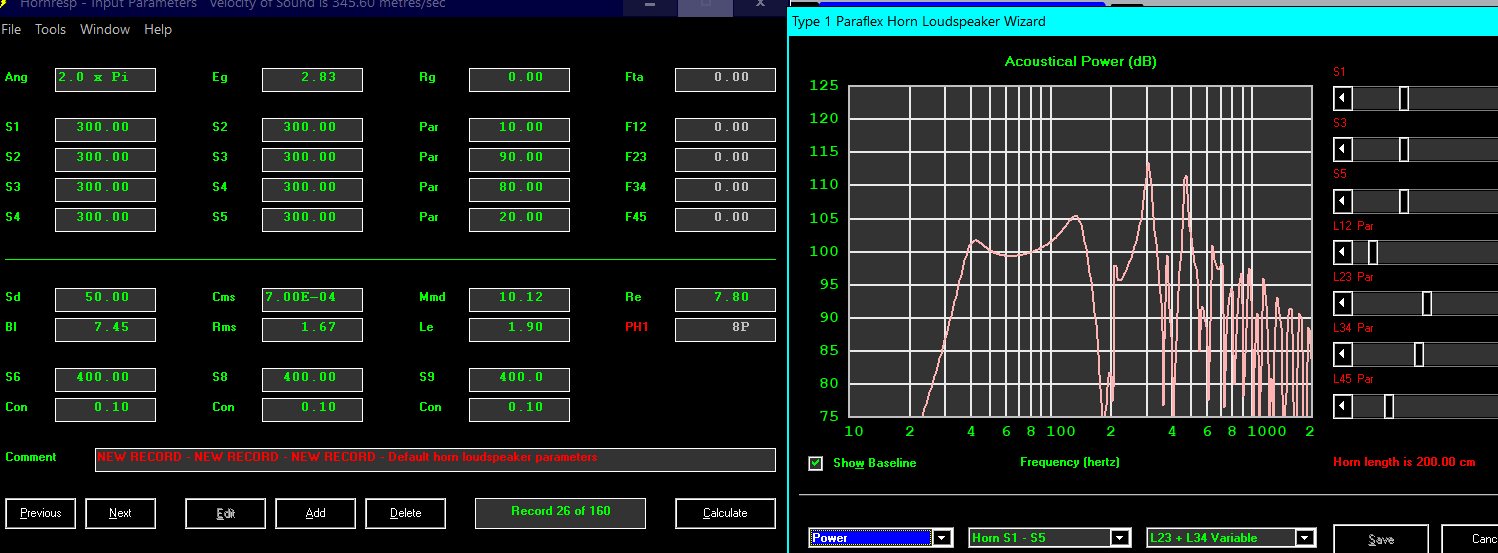This screenshot has width=1498, height=553.
Task: Click the Re field showing 7.80
Action: pyautogui.click(x=725, y=299)
